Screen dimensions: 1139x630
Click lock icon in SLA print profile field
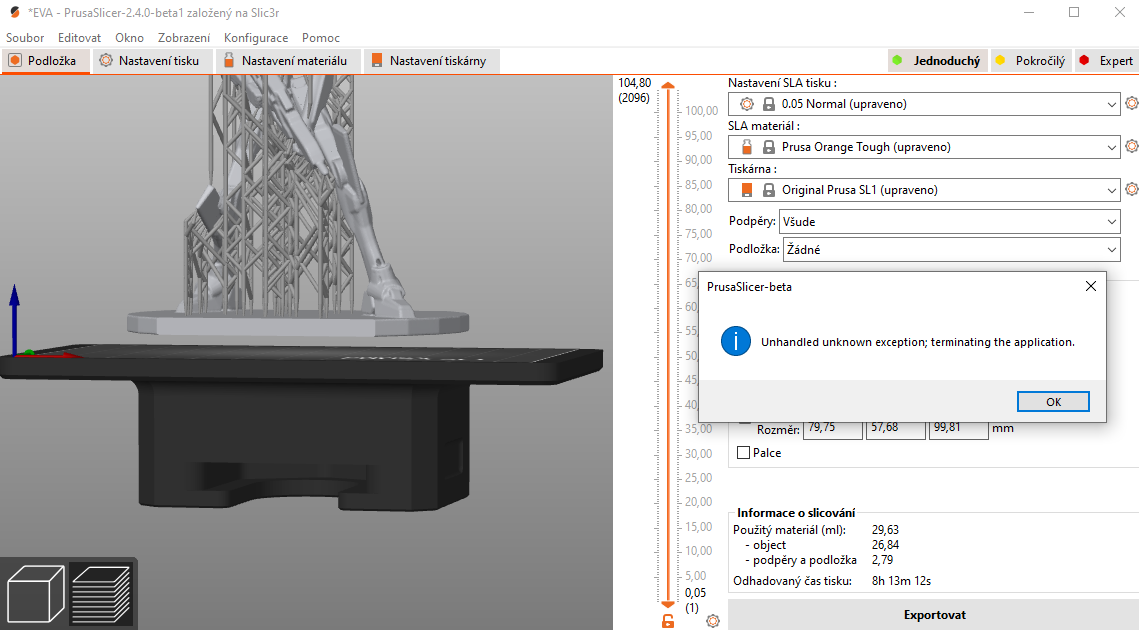pyautogui.click(x=769, y=104)
